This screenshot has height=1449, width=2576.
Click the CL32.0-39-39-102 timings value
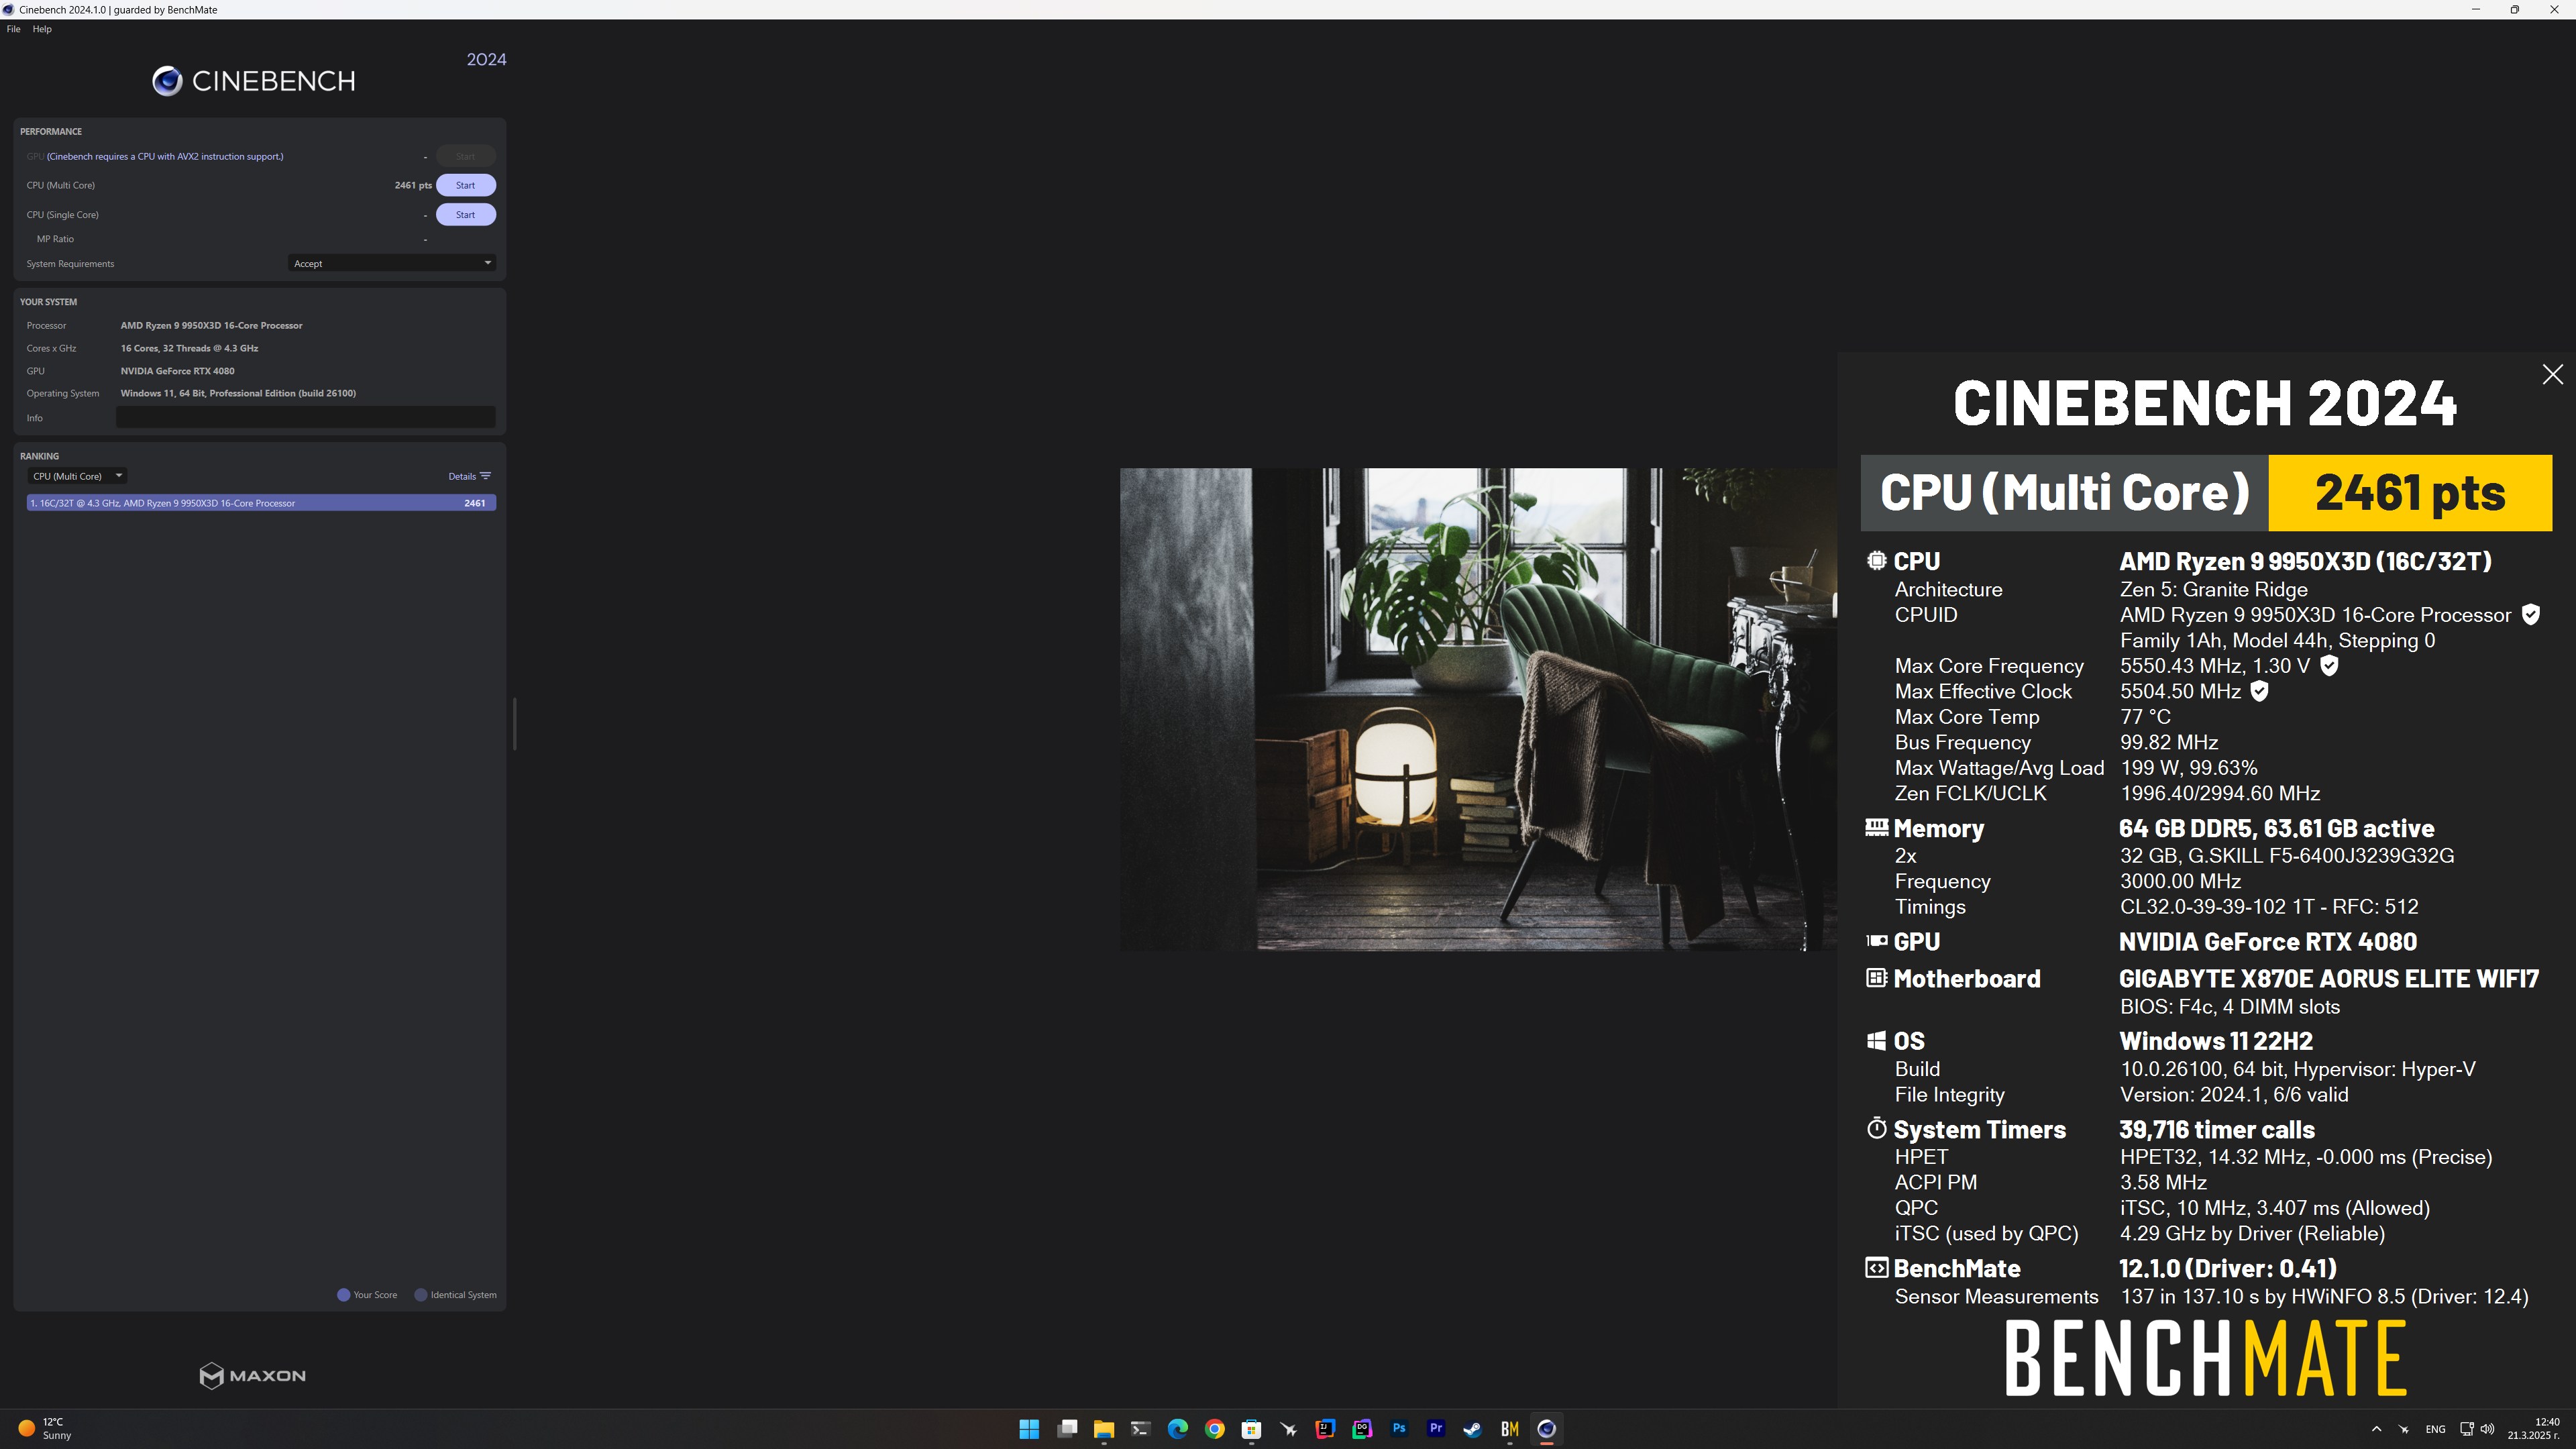coord(2269,907)
